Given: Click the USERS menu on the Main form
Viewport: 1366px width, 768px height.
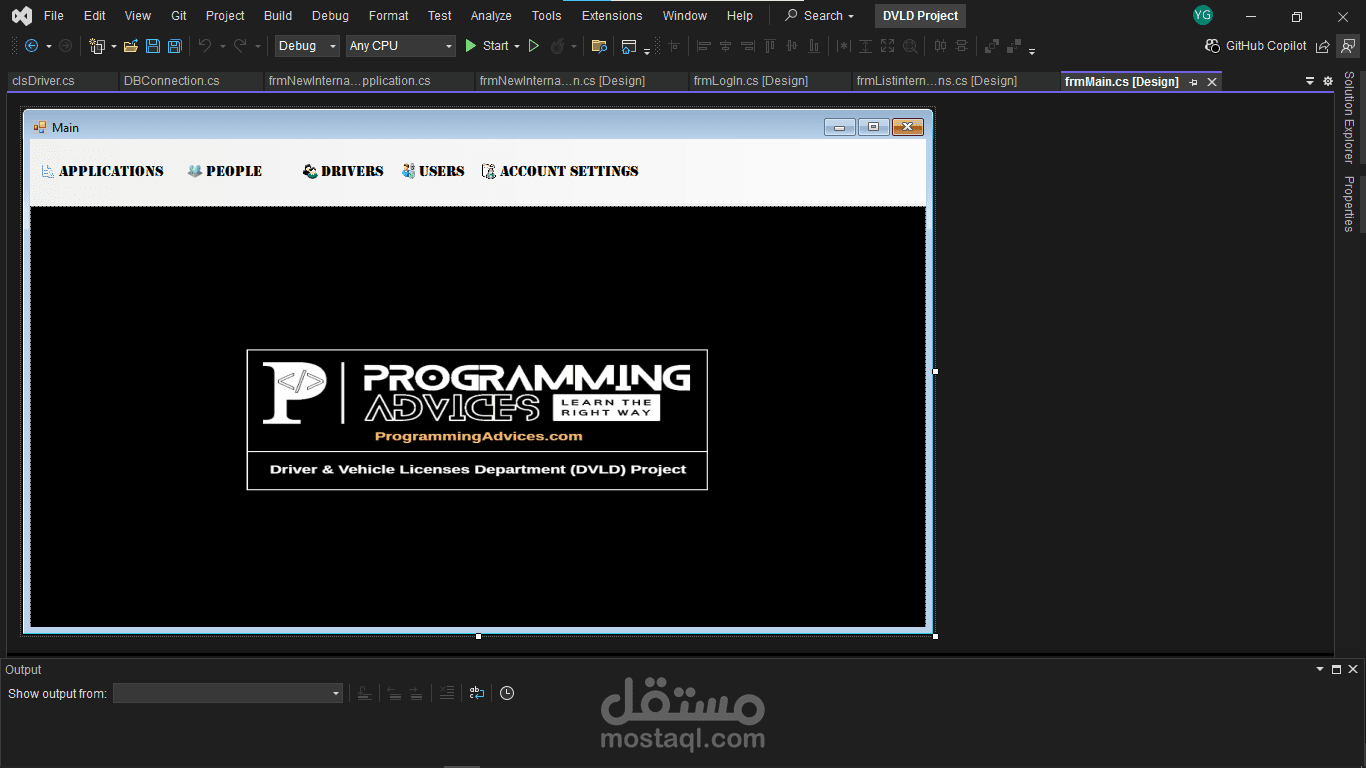Looking at the screenshot, I should 433,171.
